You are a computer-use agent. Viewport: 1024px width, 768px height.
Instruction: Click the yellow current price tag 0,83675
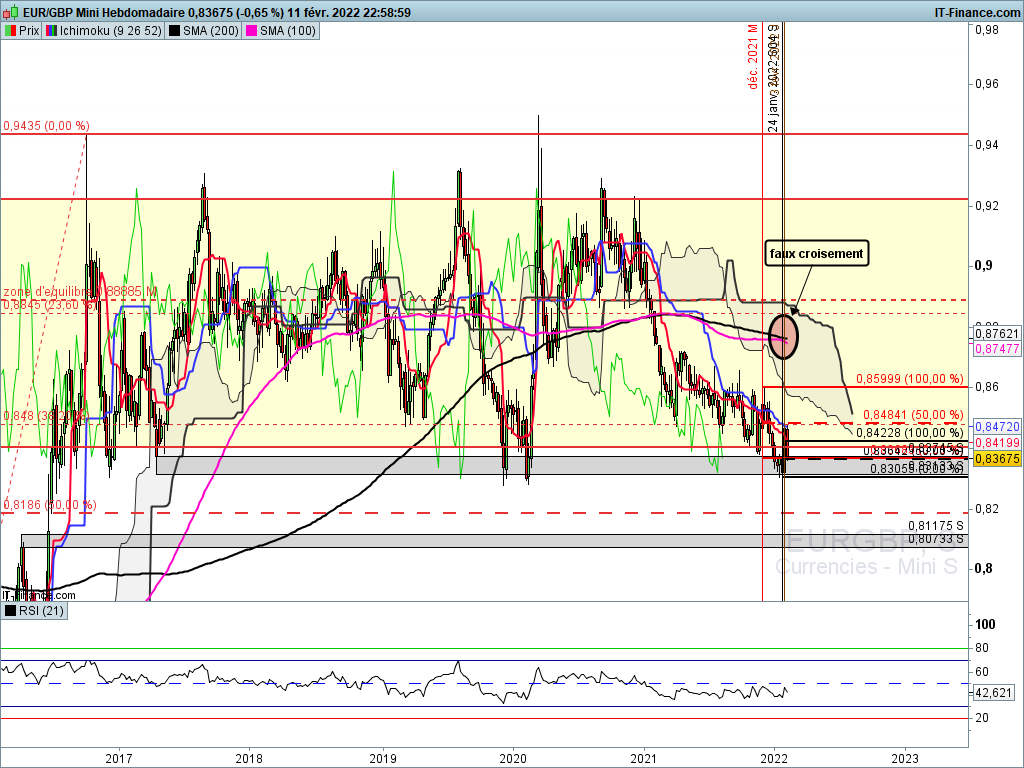(x=994, y=458)
